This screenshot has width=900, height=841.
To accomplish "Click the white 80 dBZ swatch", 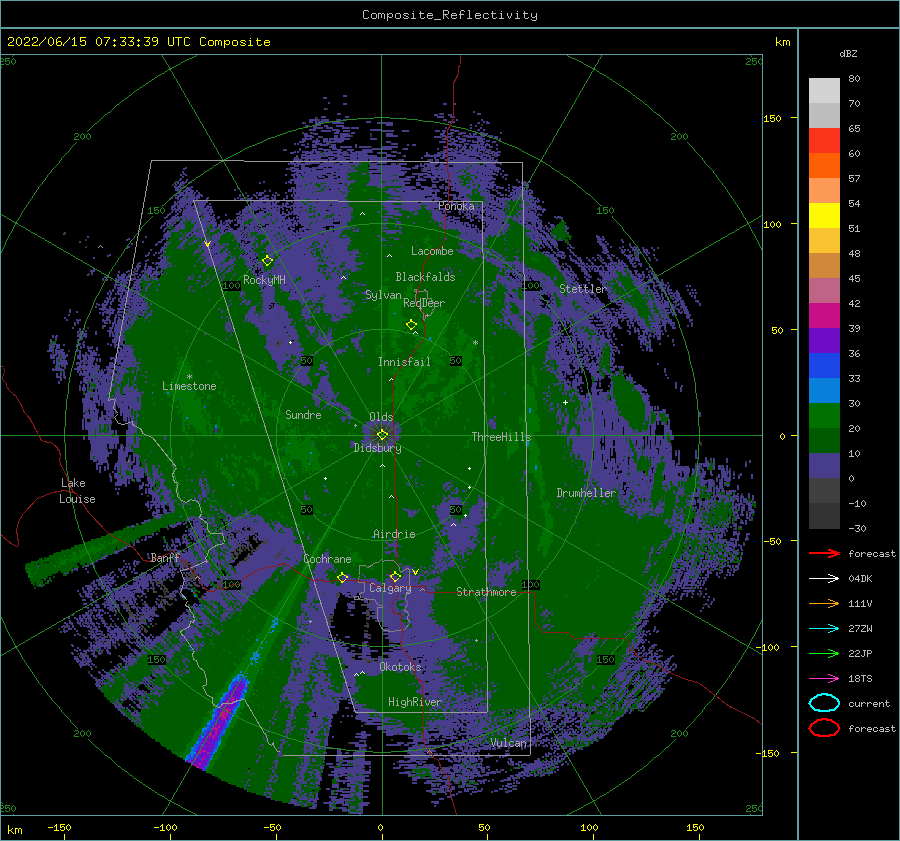I will click(x=824, y=90).
